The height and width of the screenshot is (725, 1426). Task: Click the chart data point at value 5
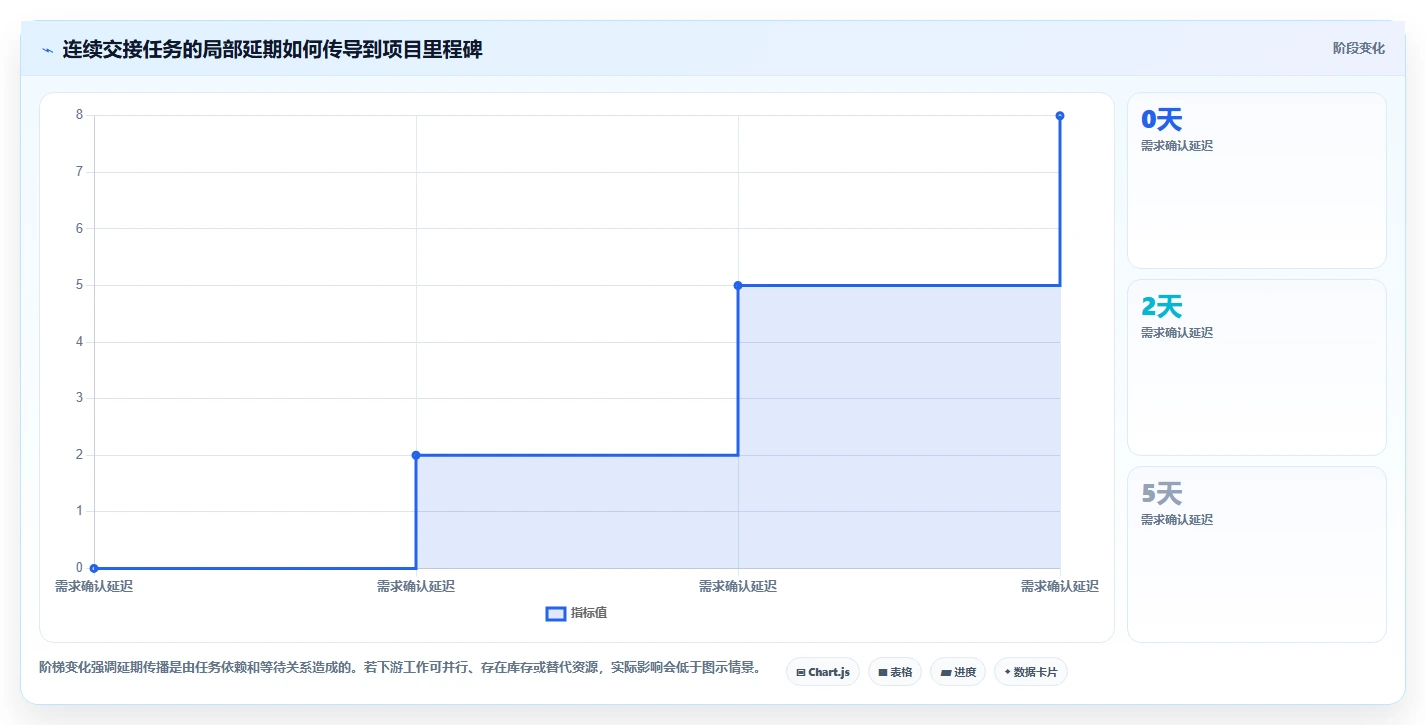[738, 285]
